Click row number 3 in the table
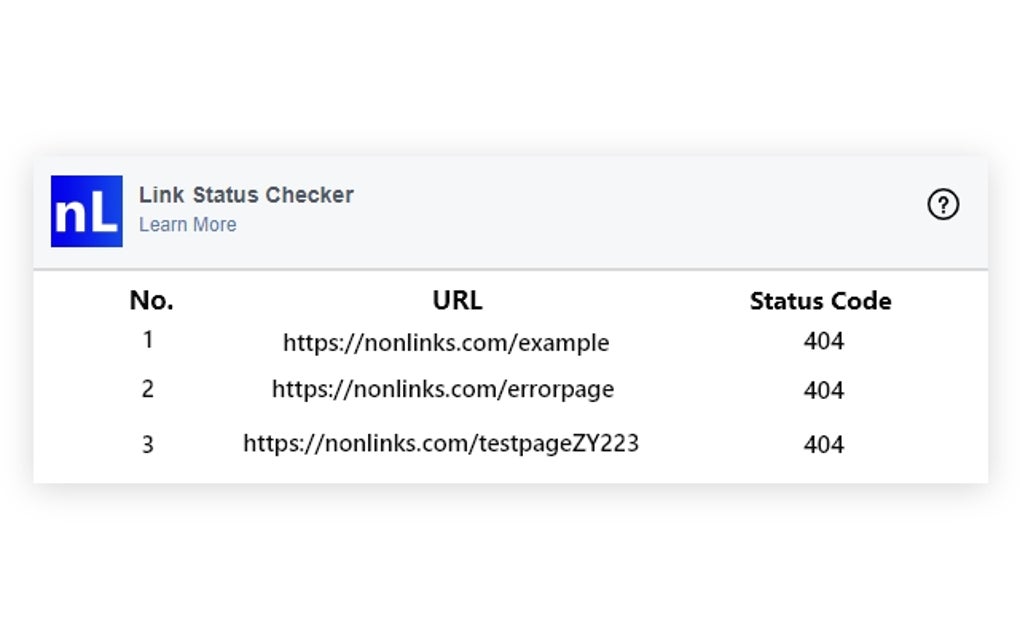The image size is (1020, 638). click(x=147, y=443)
